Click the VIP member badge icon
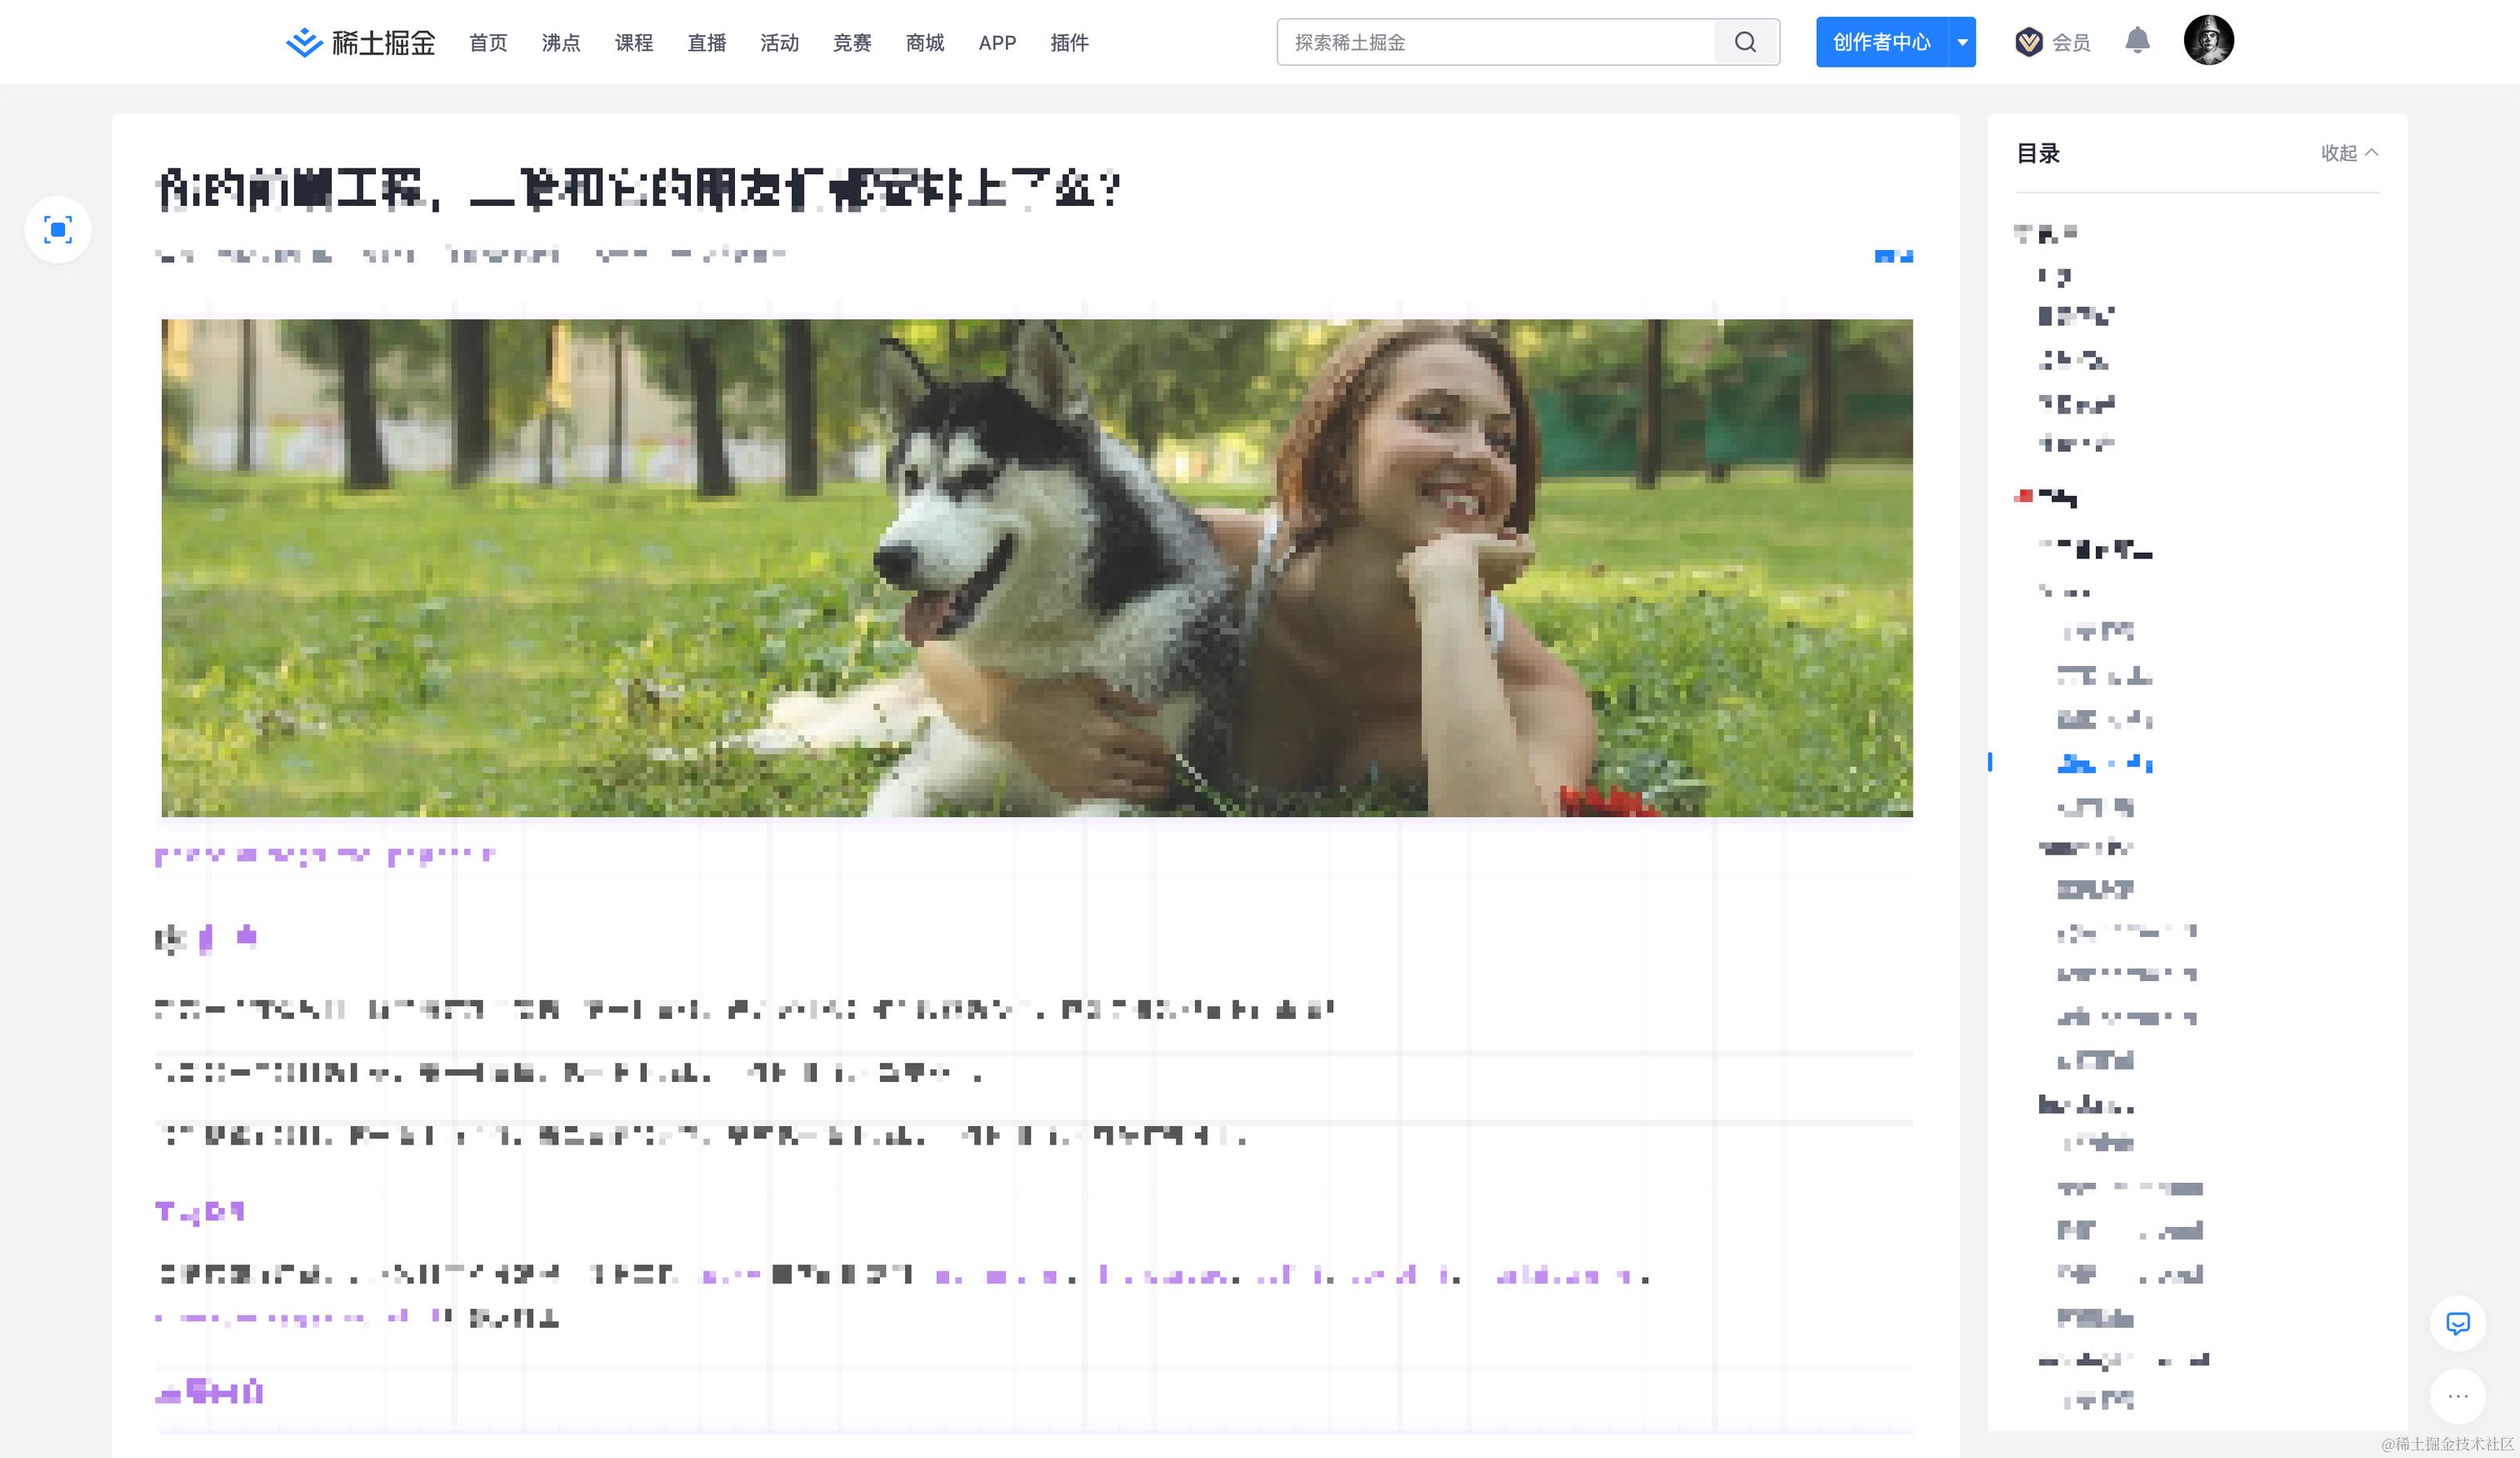The image size is (2520, 1458). tap(2028, 42)
